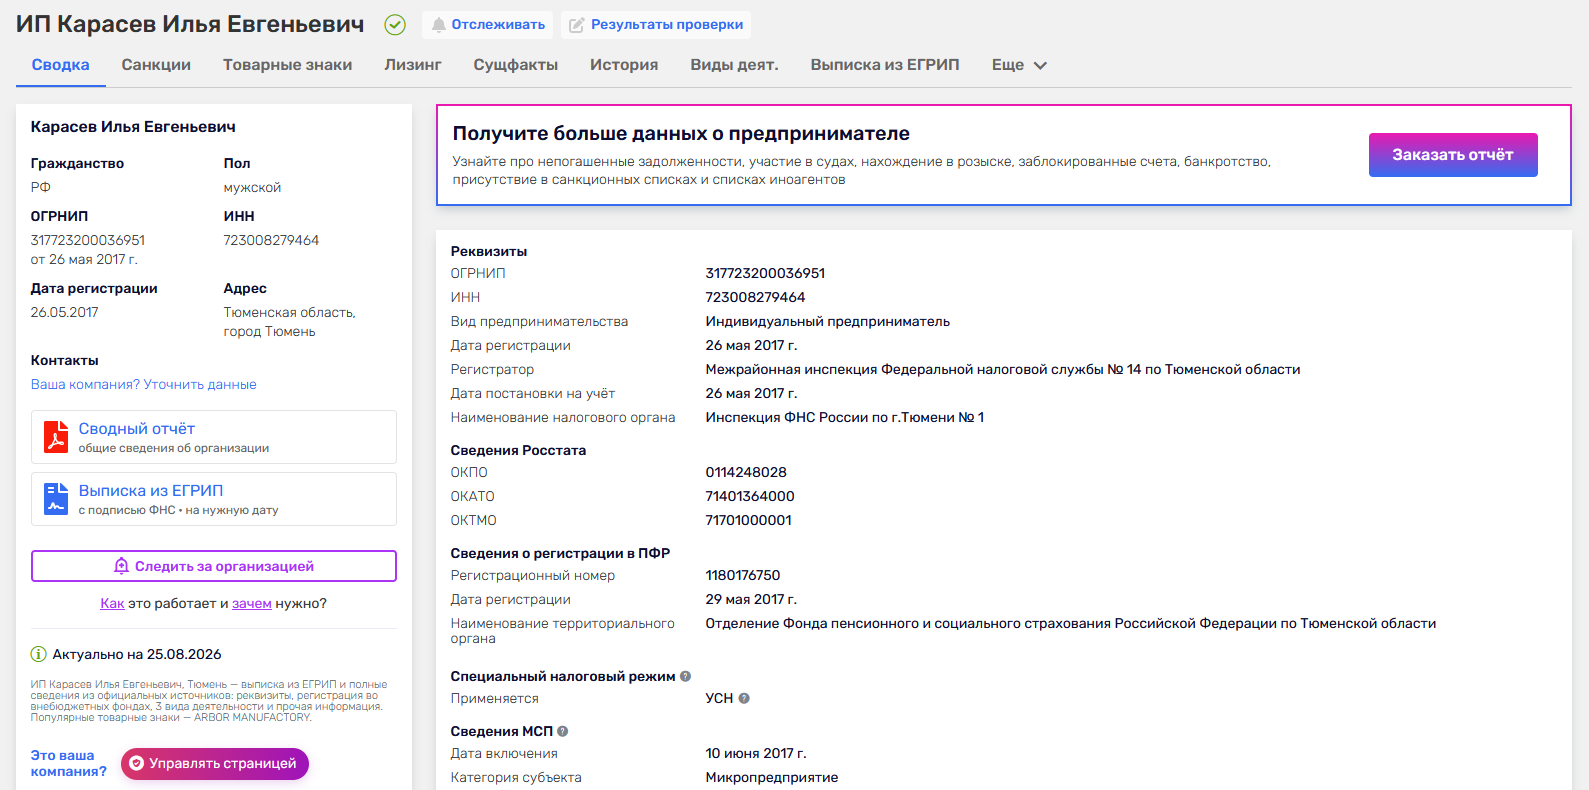The image size is (1589, 790).
Task: Click the Отделение Фонда пенсионного и социального страхования value
Action: [1071, 623]
